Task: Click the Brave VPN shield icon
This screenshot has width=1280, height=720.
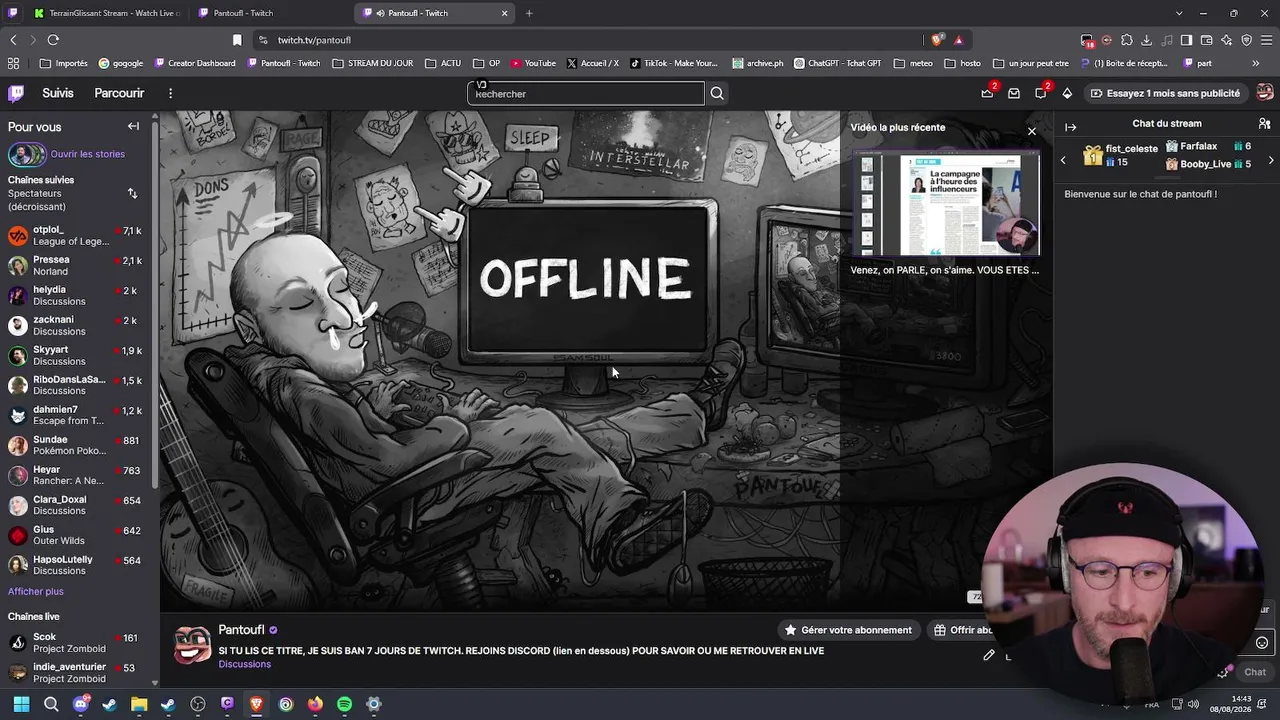Action: click(1246, 40)
